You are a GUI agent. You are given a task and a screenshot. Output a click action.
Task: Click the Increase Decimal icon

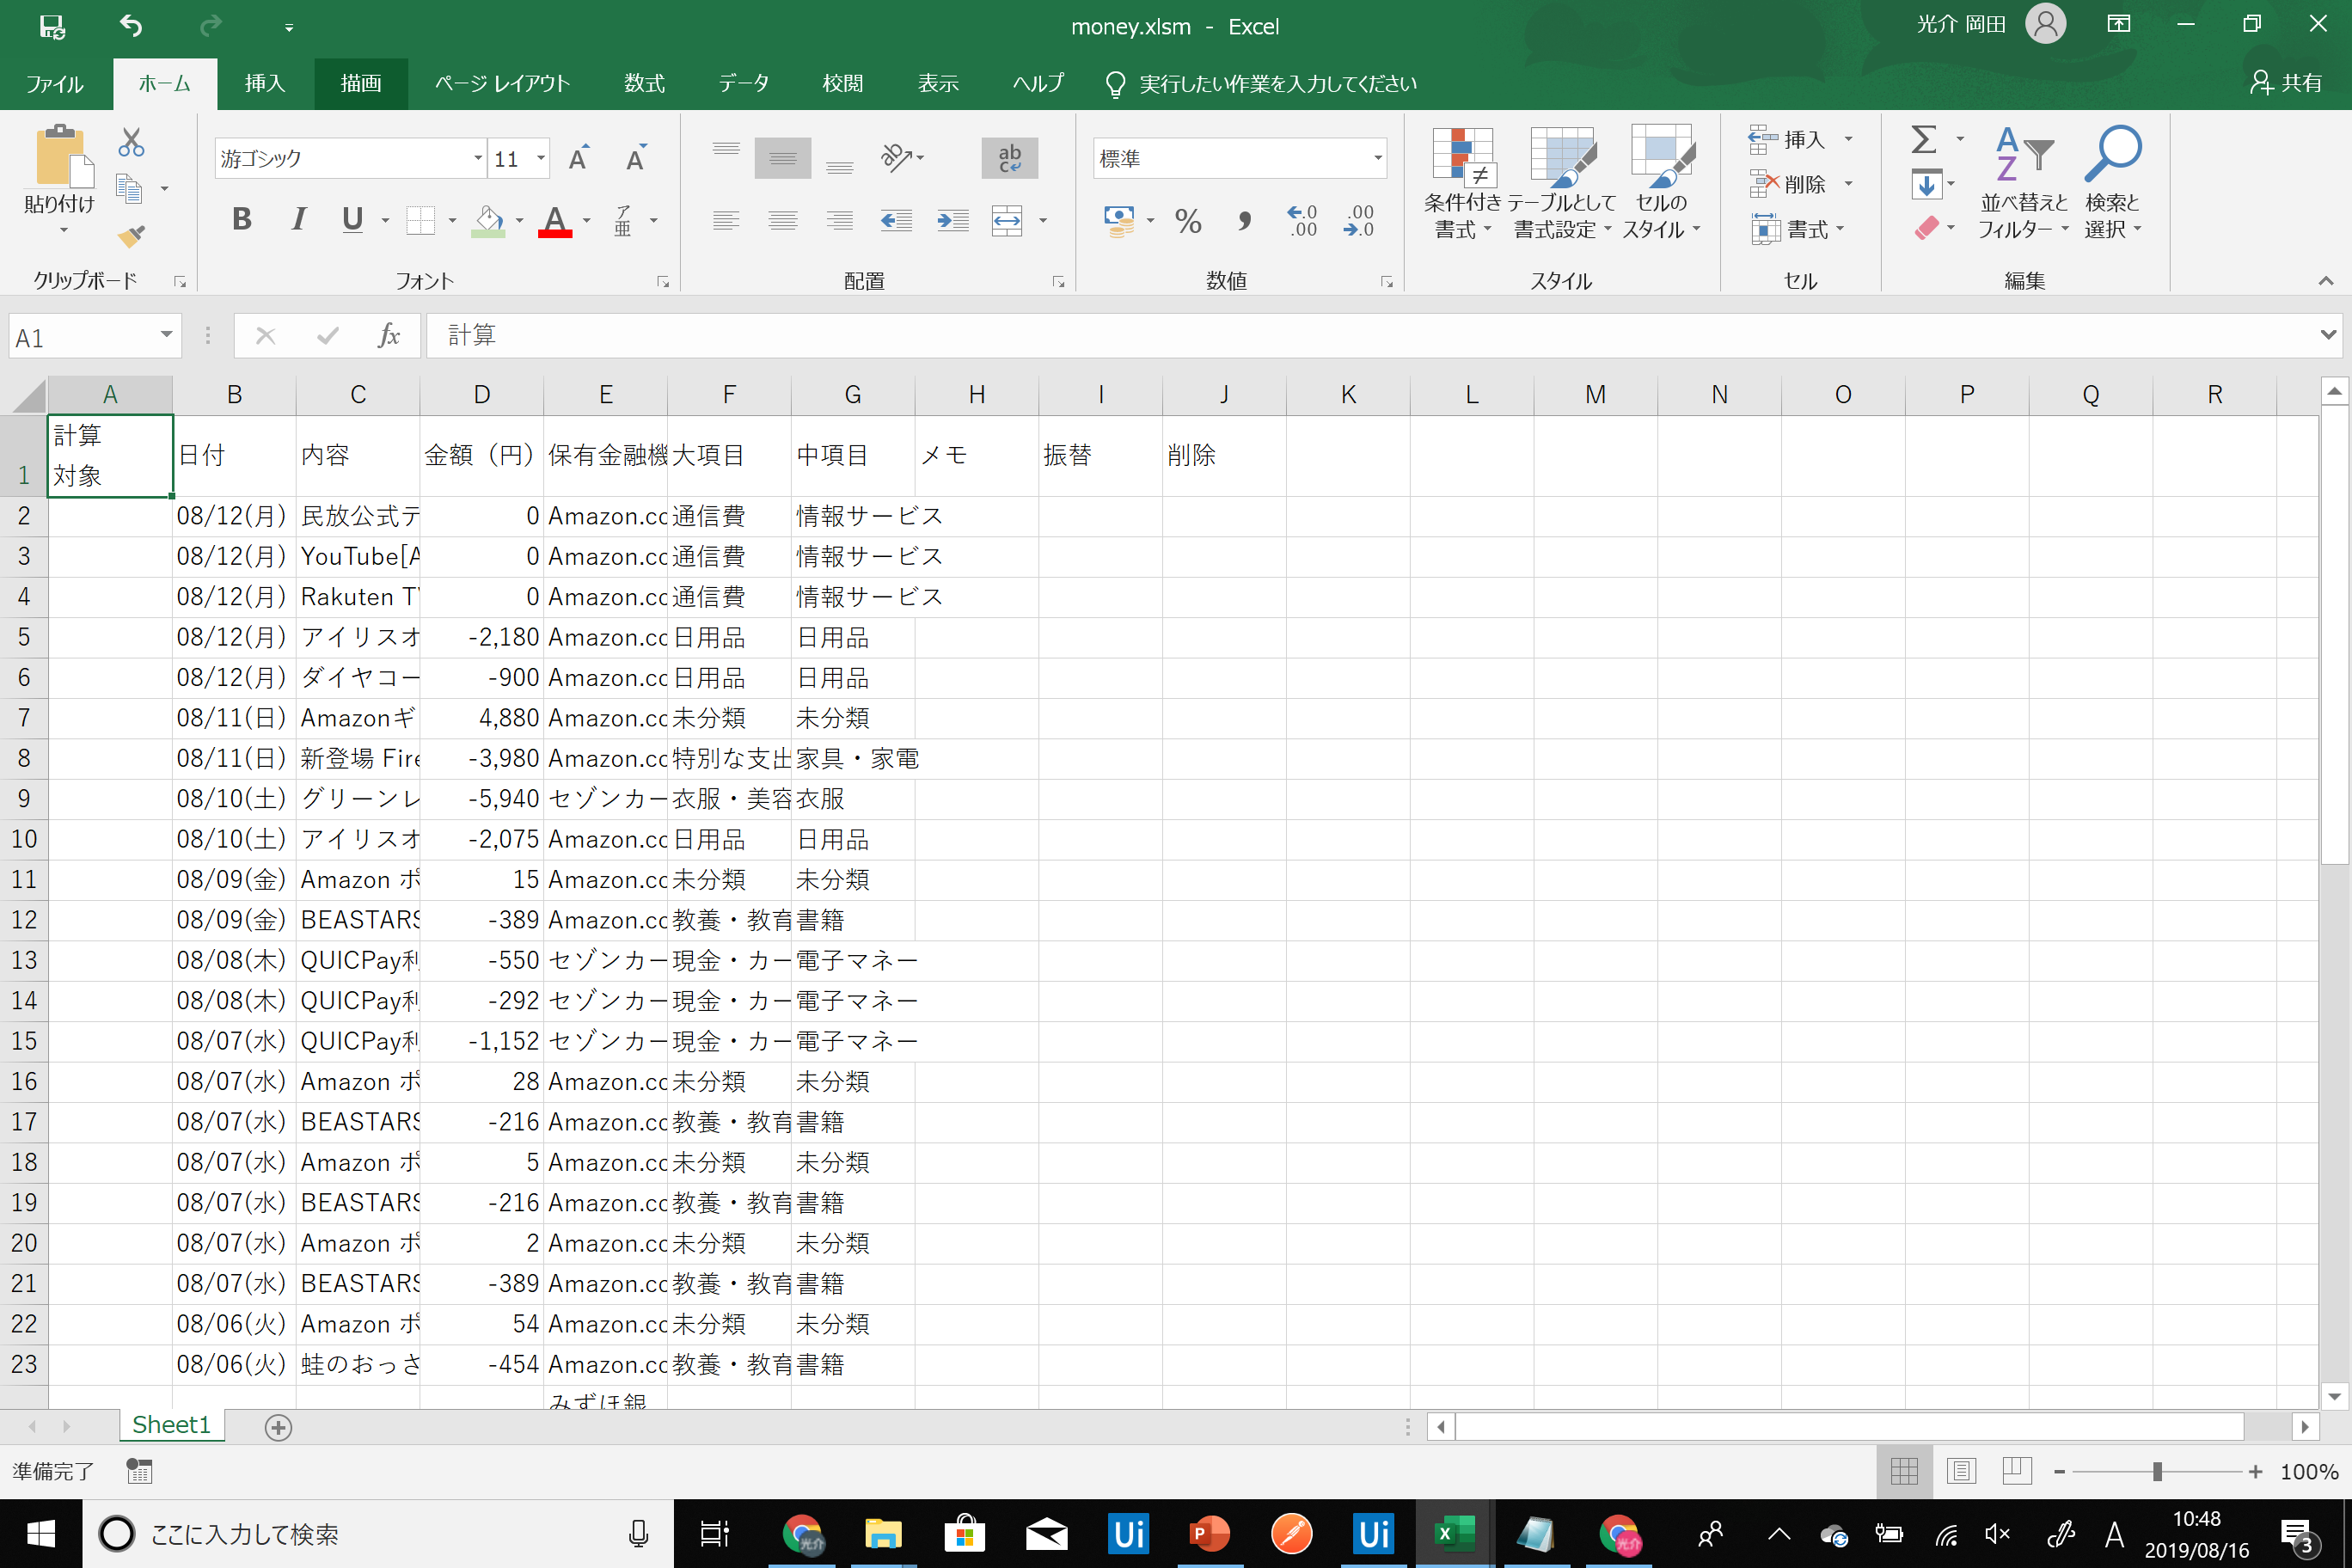tap(1301, 220)
